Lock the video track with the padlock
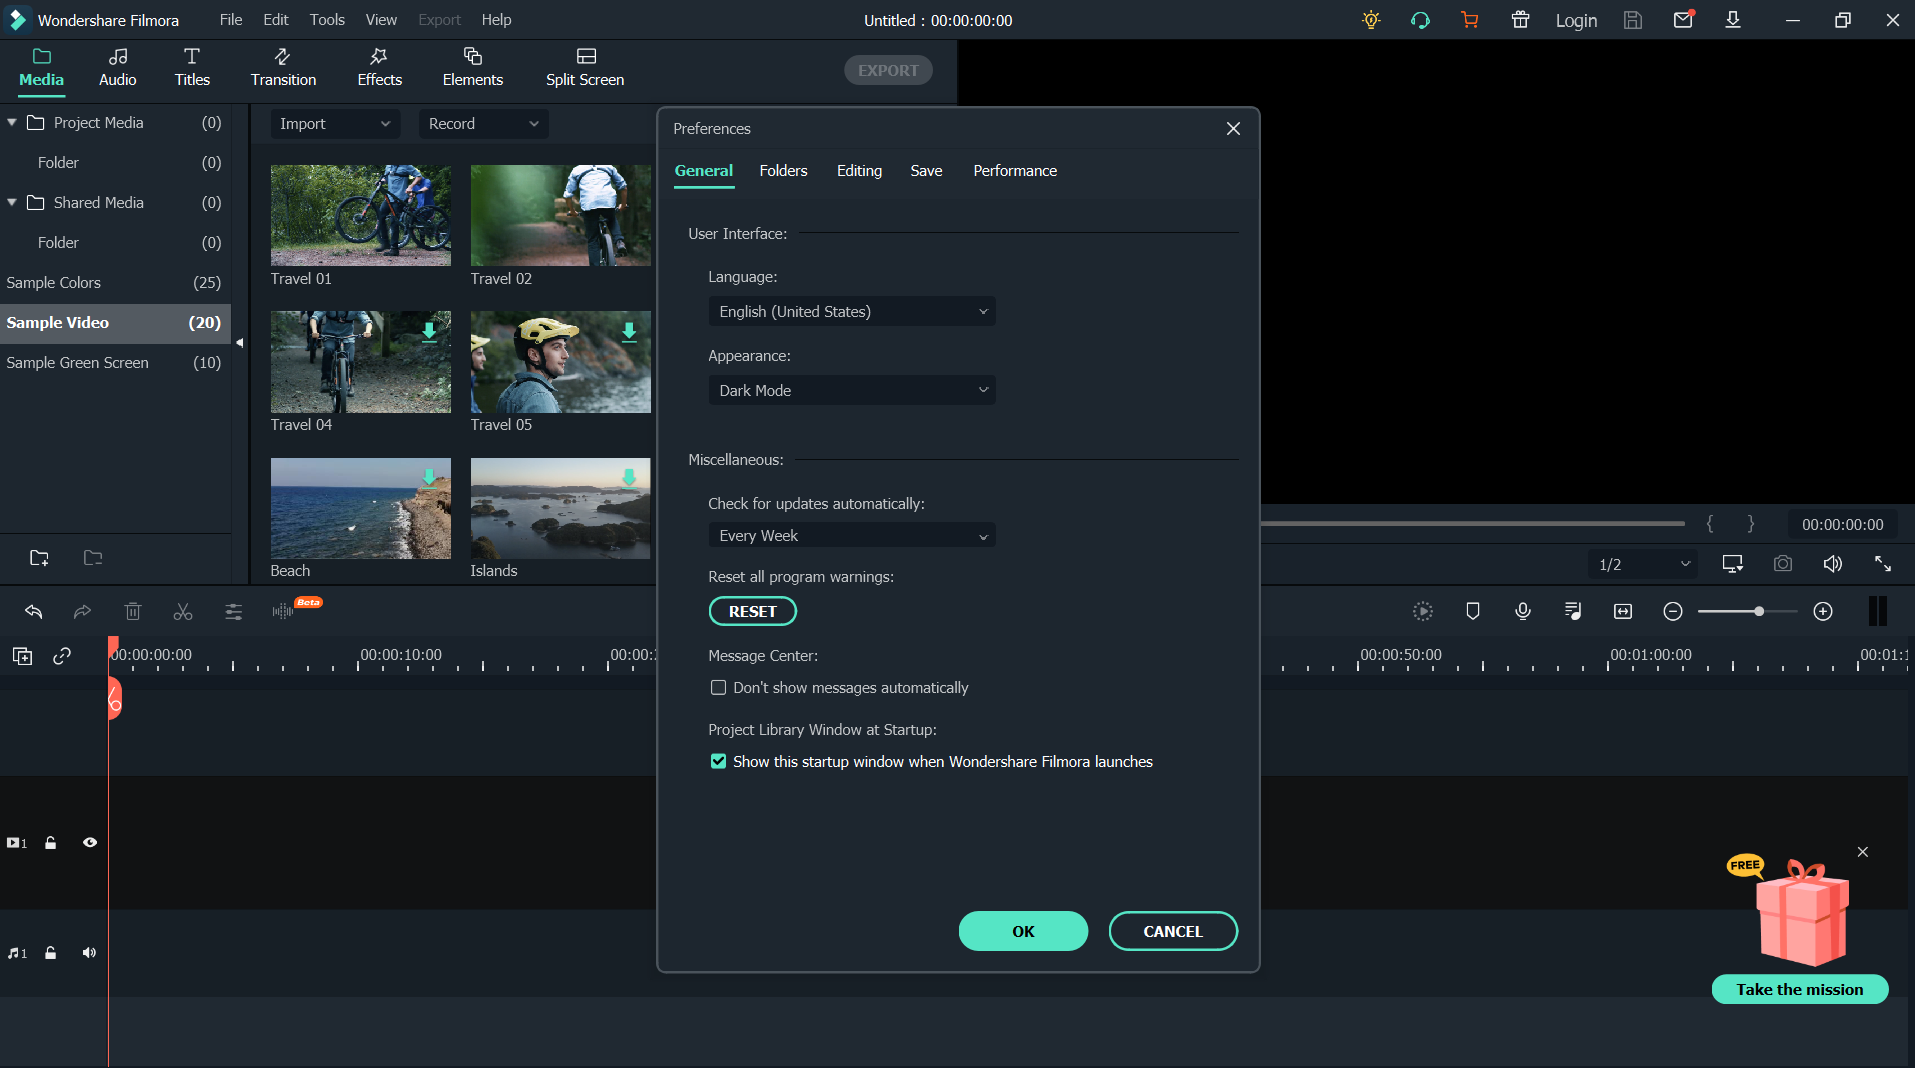The image size is (1915, 1068). (51, 843)
